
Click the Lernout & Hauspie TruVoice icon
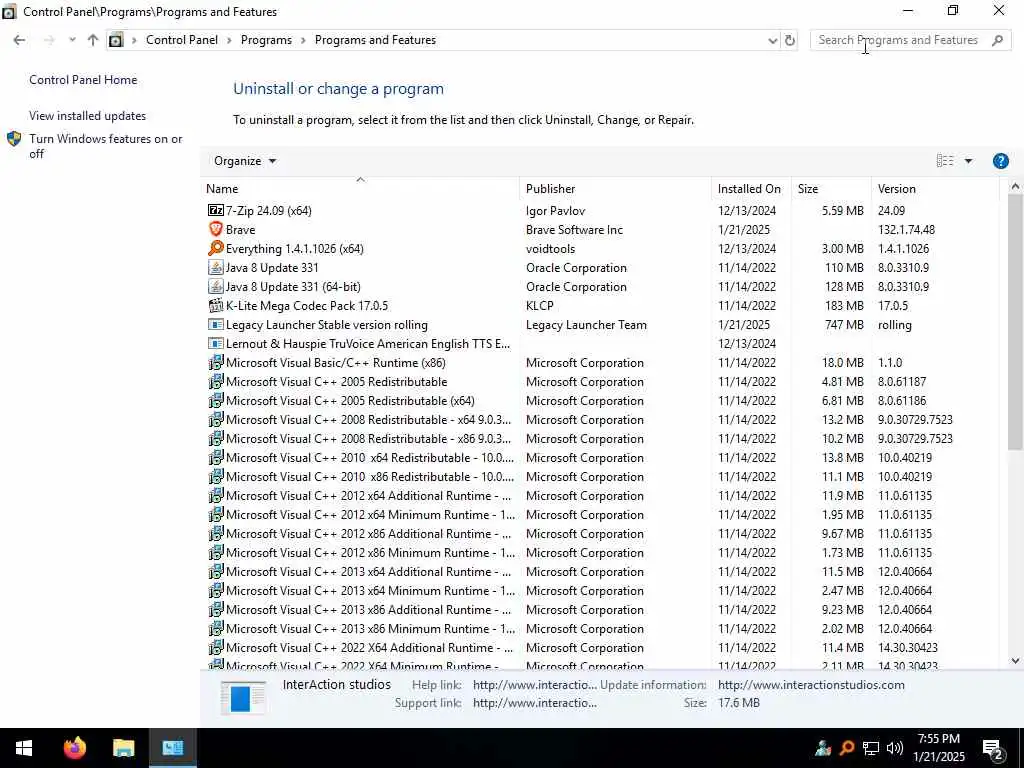pyautogui.click(x=216, y=343)
